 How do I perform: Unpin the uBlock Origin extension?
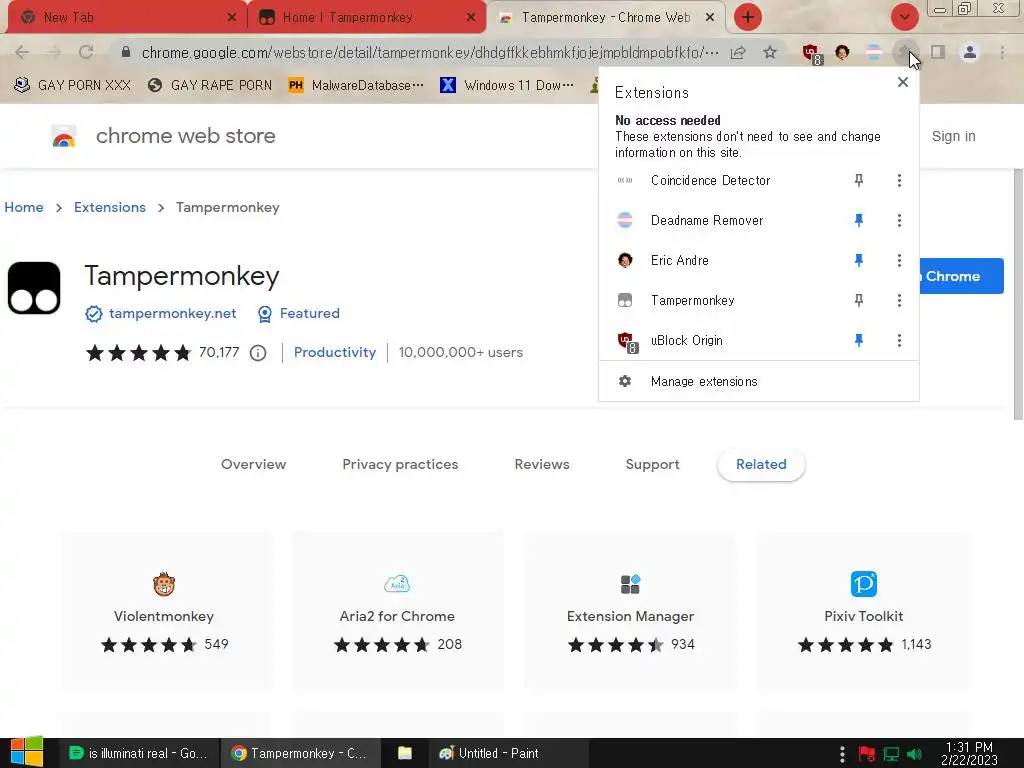(859, 340)
